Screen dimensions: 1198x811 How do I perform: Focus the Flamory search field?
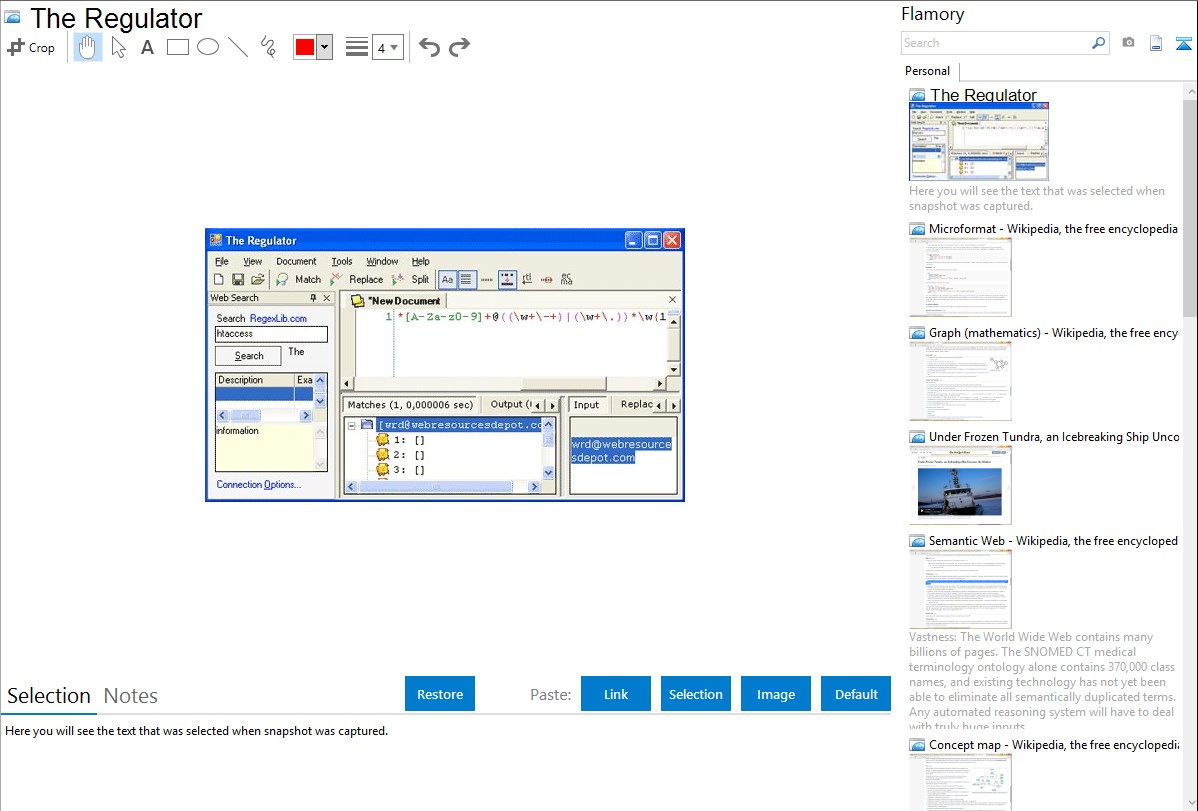[996, 43]
